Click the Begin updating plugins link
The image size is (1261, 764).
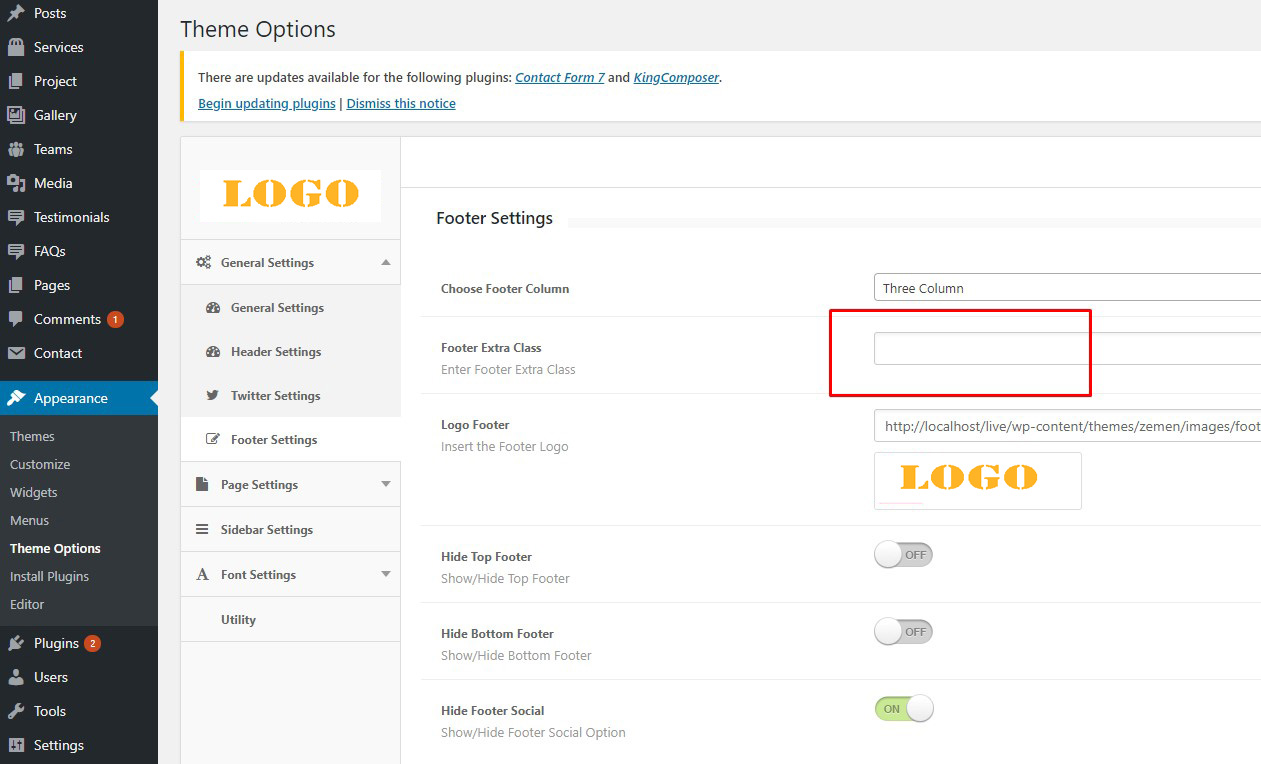click(x=266, y=104)
